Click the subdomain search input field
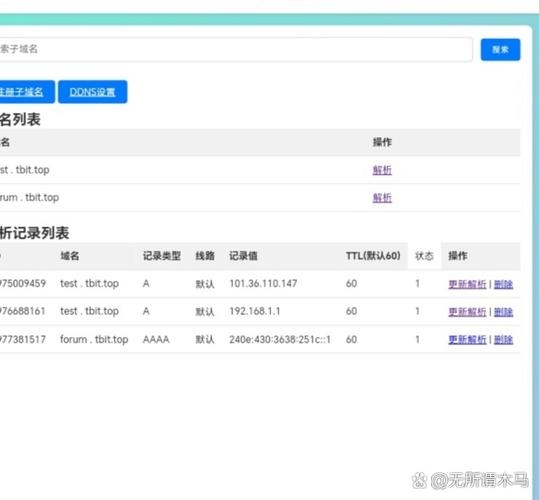This screenshot has width=539, height=500. [x=236, y=49]
